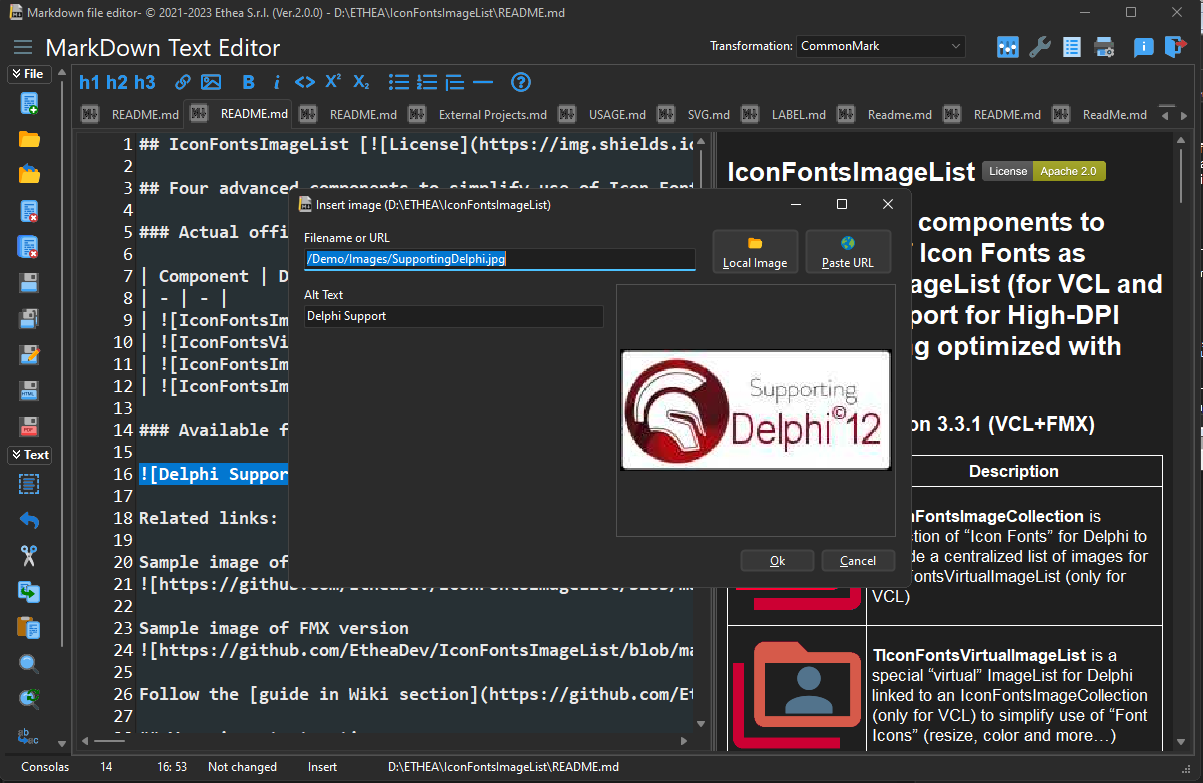The image size is (1203, 783).
Task: Click the Supporting Delphi 12 preview image
Action: point(756,410)
